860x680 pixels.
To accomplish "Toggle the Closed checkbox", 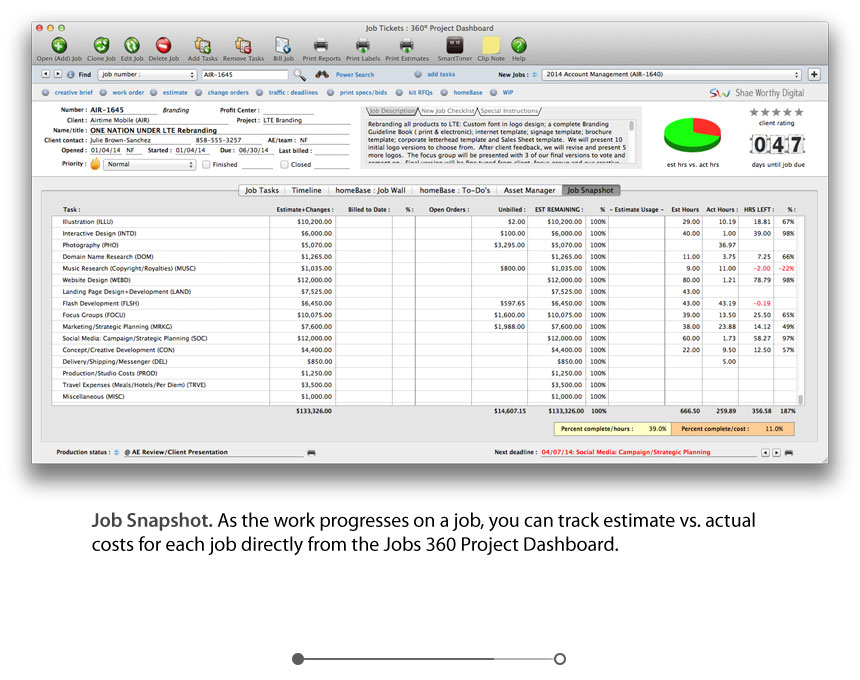I will pyautogui.click(x=285, y=165).
